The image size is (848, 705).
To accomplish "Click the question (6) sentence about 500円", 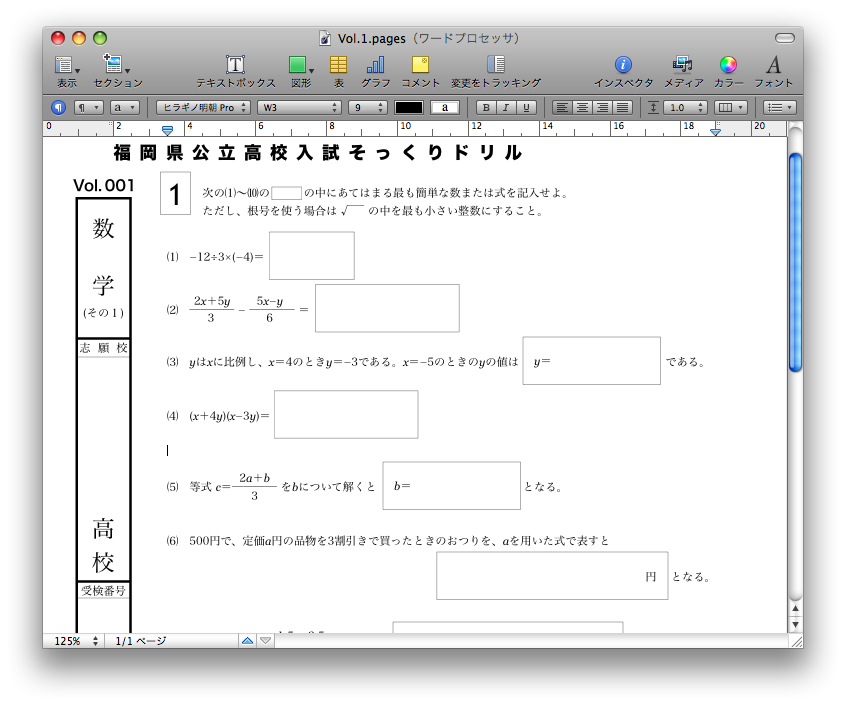I will [399, 541].
